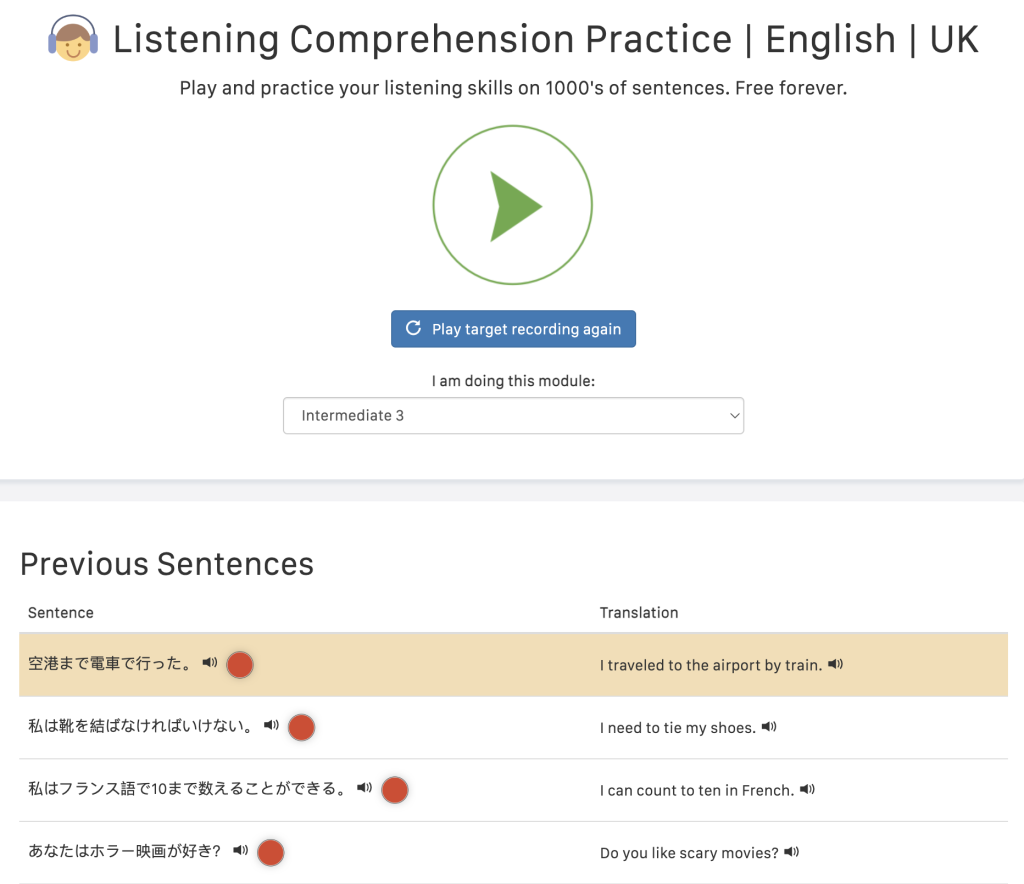
Task: Click the speaker icon next to 空港まで電車で行った
Action: pyautogui.click(x=209, y=664)
